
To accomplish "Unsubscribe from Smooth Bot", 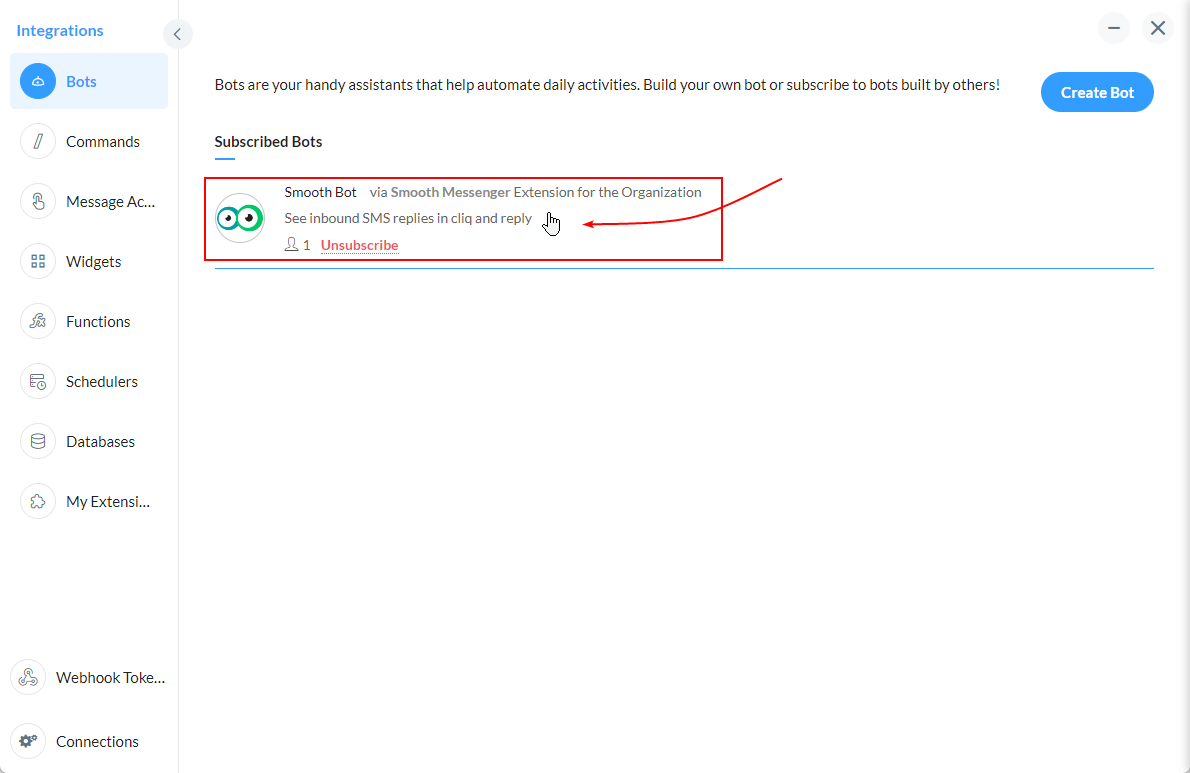I will (360, 245).
